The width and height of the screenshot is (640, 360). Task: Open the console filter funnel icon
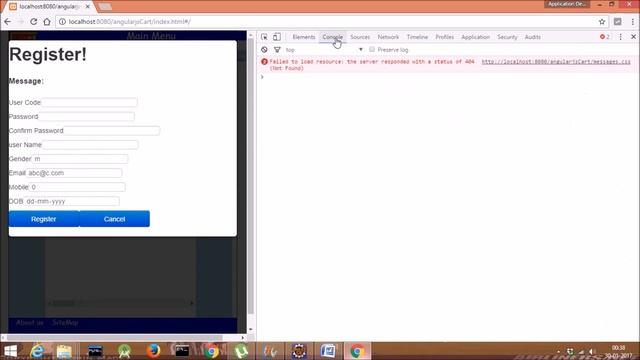277,49
